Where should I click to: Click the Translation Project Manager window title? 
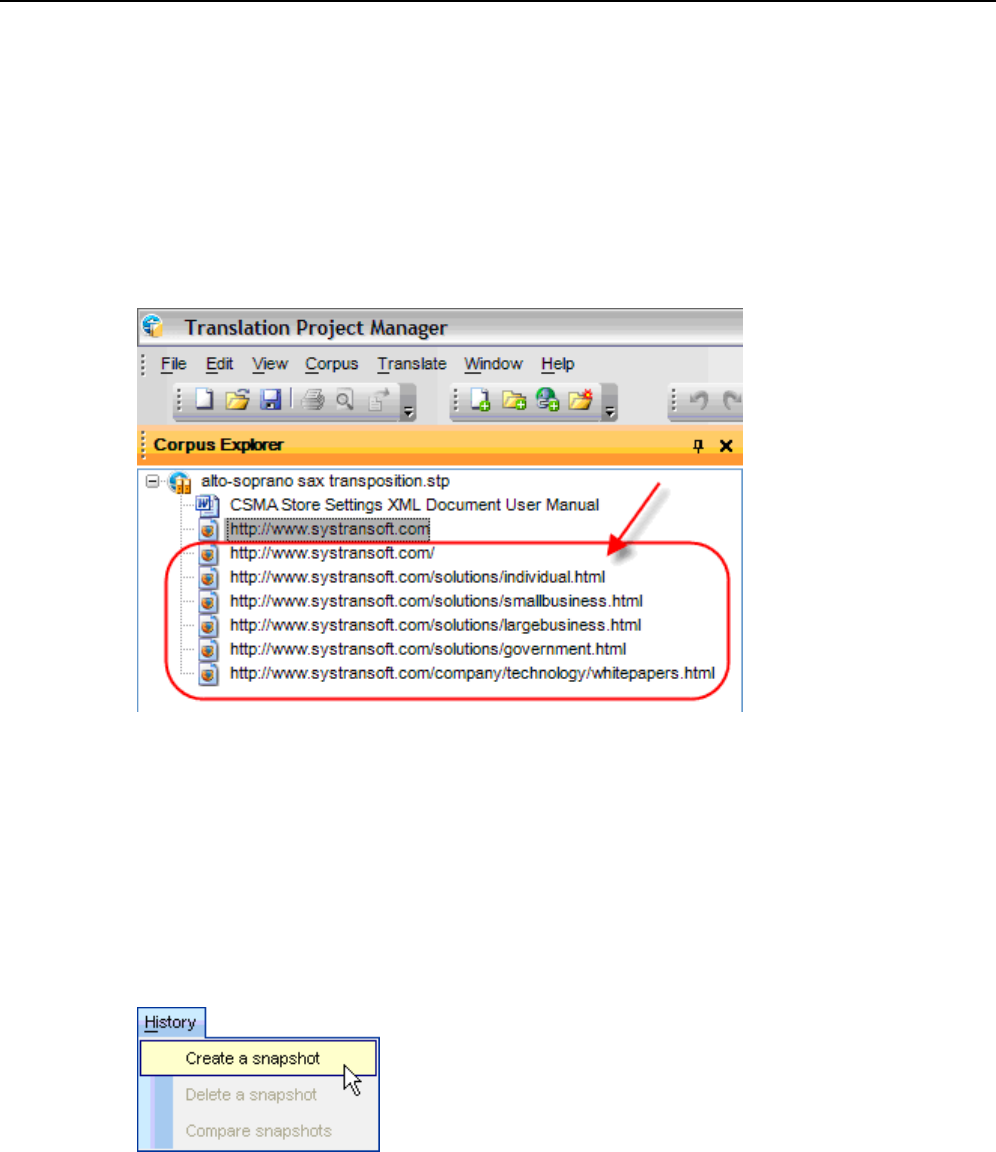[315, 328]
